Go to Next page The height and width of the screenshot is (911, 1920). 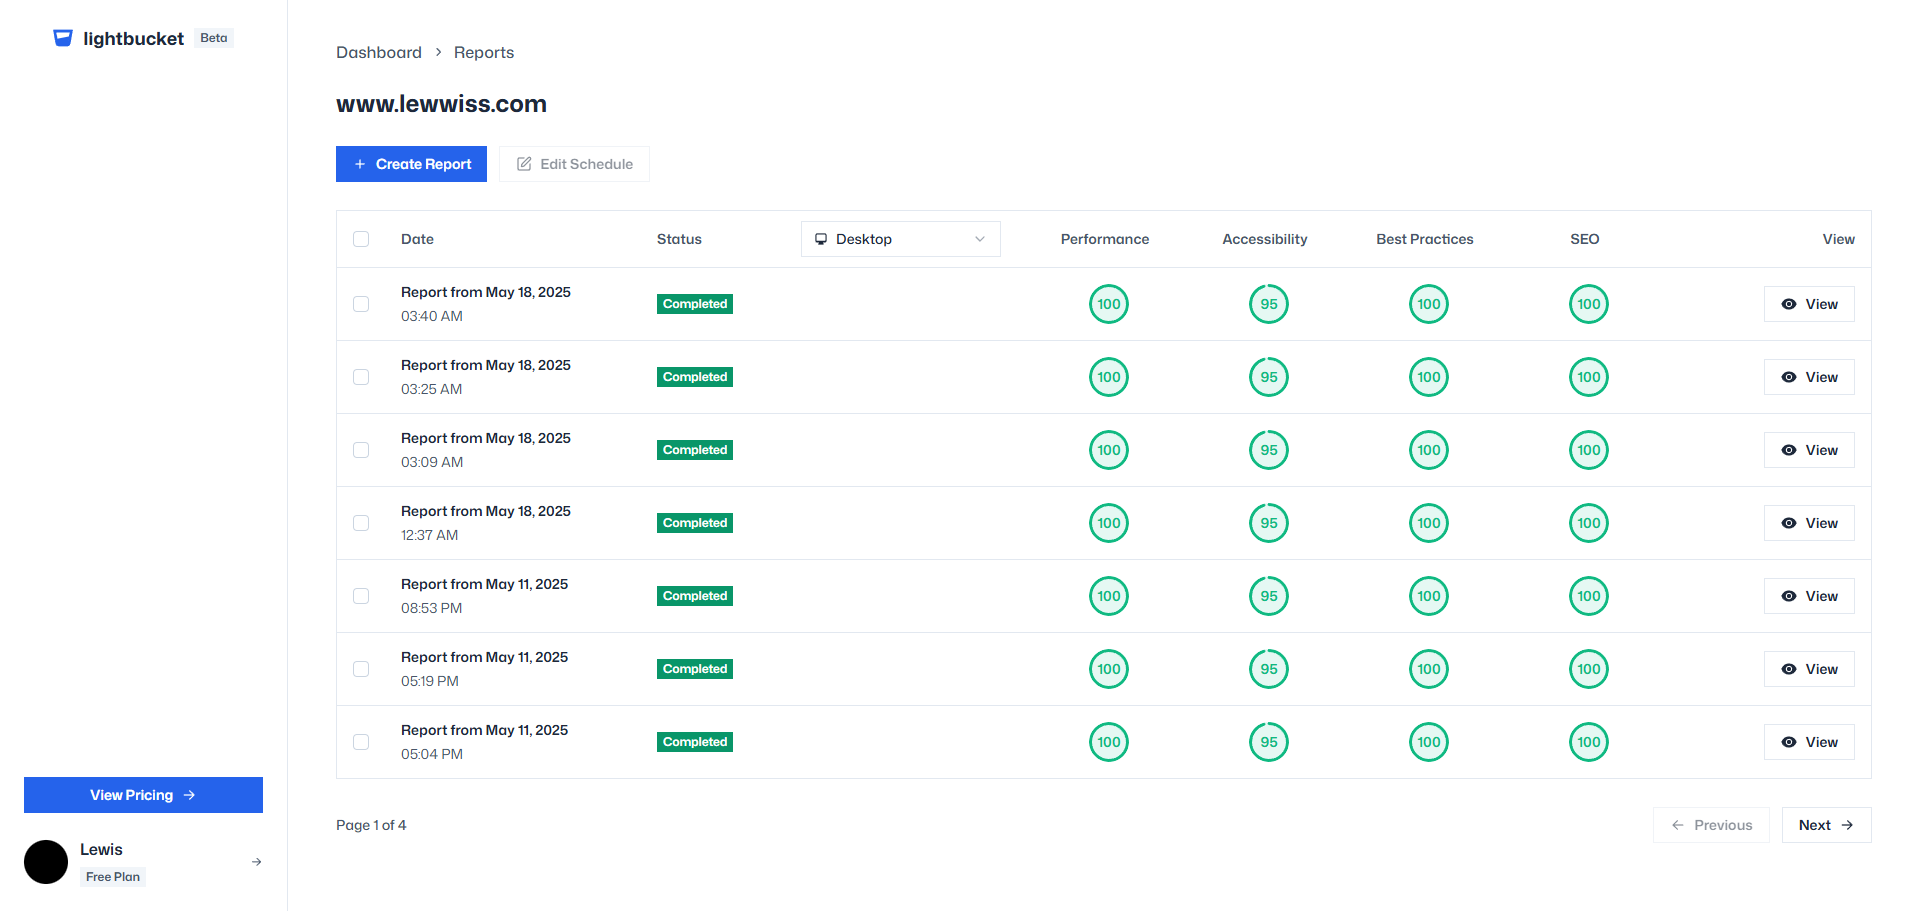[1826, 825]
